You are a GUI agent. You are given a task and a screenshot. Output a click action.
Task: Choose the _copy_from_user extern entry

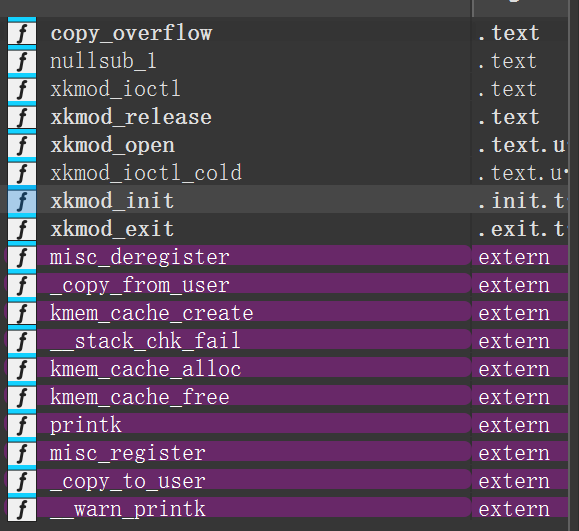140,285
